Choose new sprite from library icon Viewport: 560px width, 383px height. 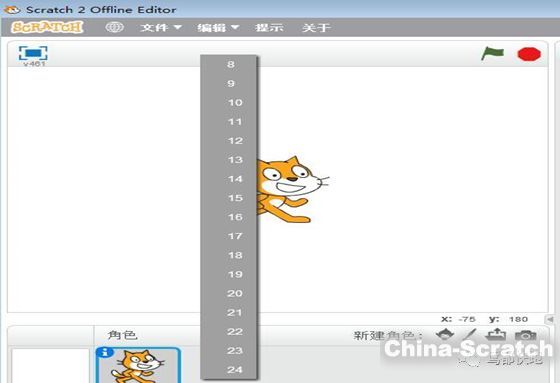point(445,335)
